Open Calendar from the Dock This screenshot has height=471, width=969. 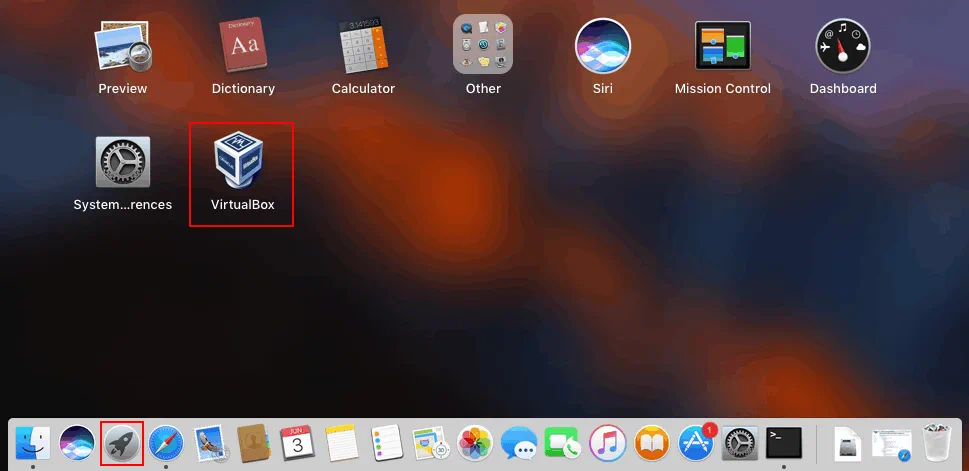(298, 442)
